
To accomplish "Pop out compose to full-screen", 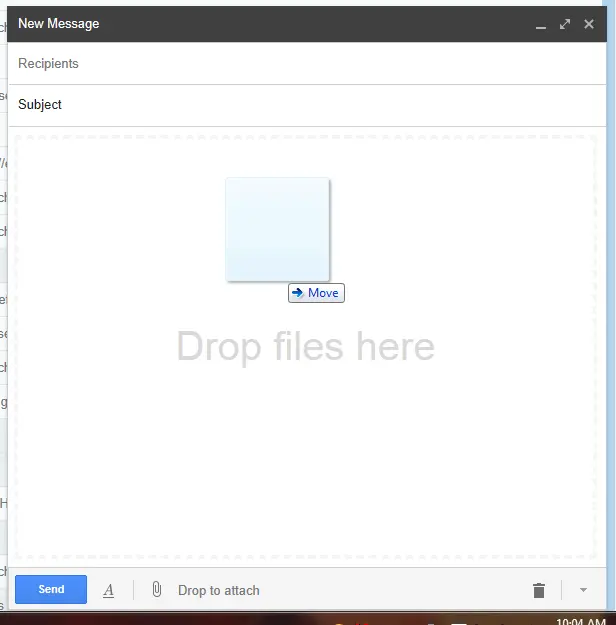I will [x=565, y=24].
